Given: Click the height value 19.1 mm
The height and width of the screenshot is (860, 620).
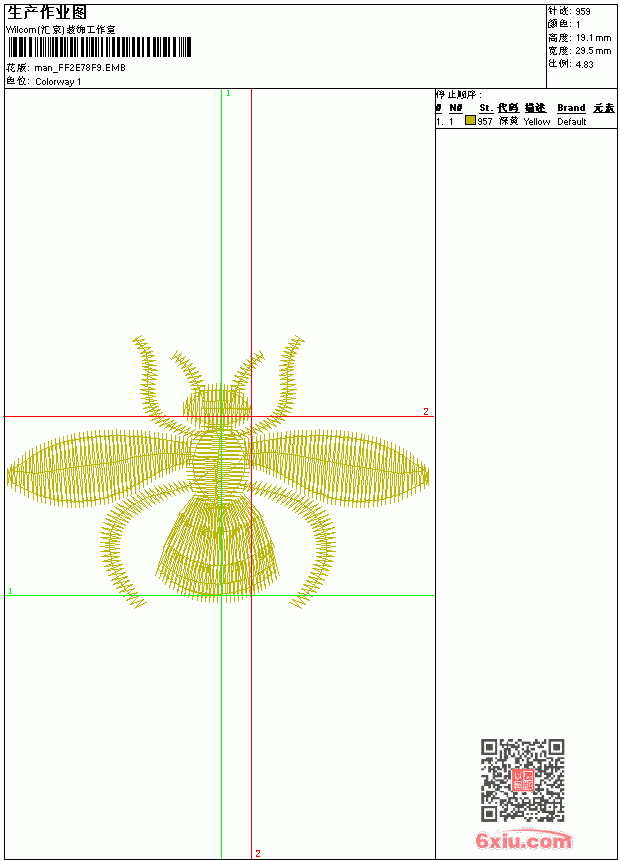Looking at the screenshot, I should coord(593,37).
